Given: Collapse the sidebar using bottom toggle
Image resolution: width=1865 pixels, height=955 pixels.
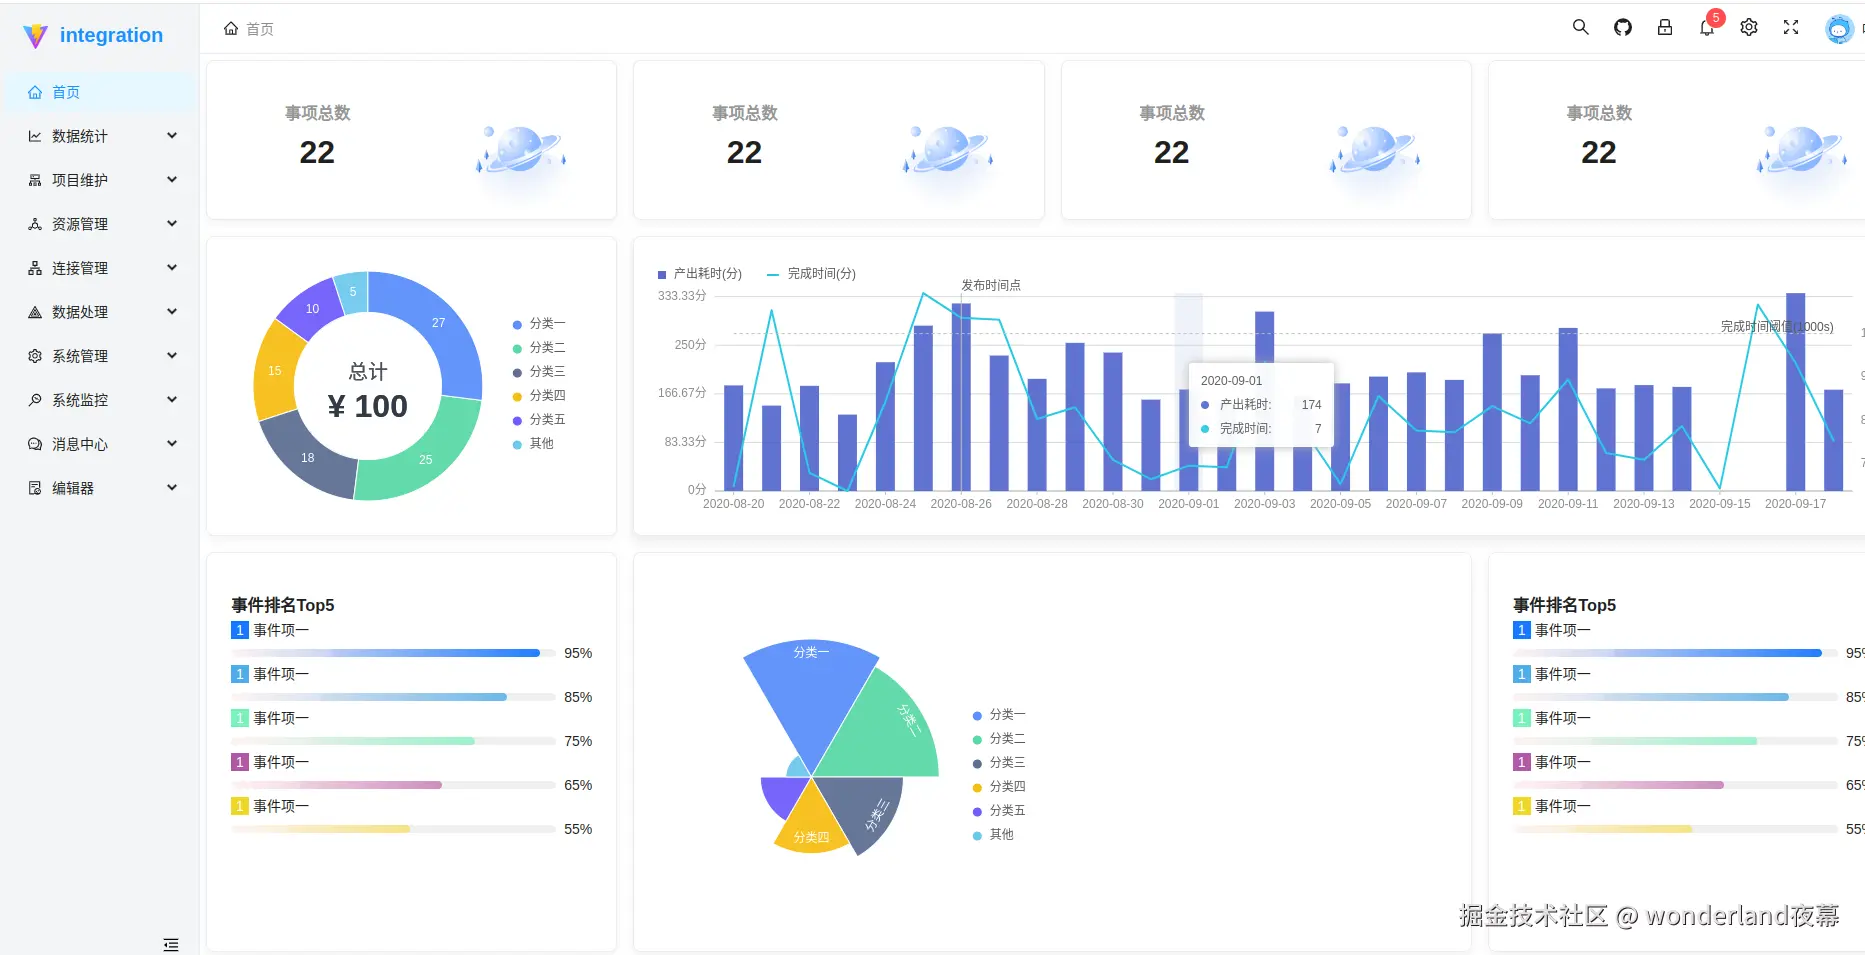Looking at the screenshot, I should pos(170,943).
